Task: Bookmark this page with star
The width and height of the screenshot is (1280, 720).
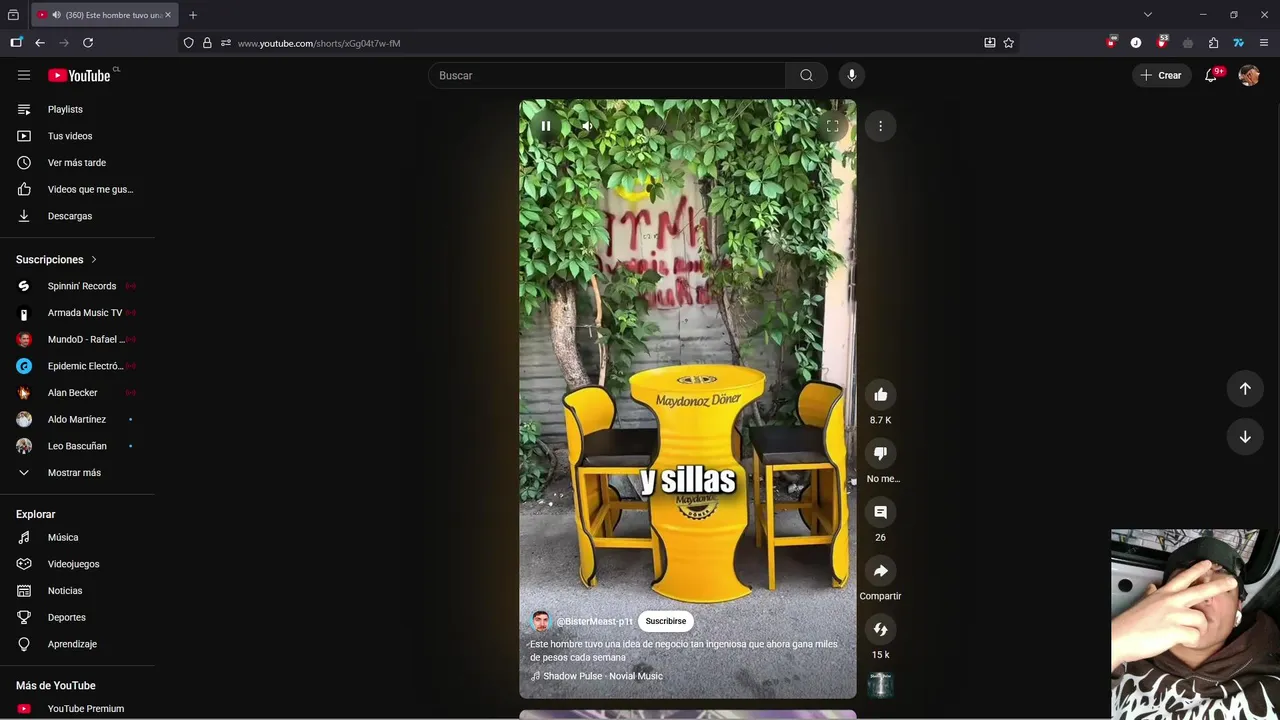Action: click(1009, 43)
